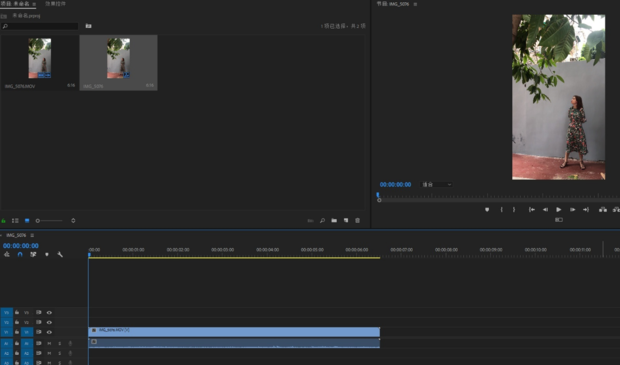Click the thumbnail zoom slider in project panel

coord(49,221)
